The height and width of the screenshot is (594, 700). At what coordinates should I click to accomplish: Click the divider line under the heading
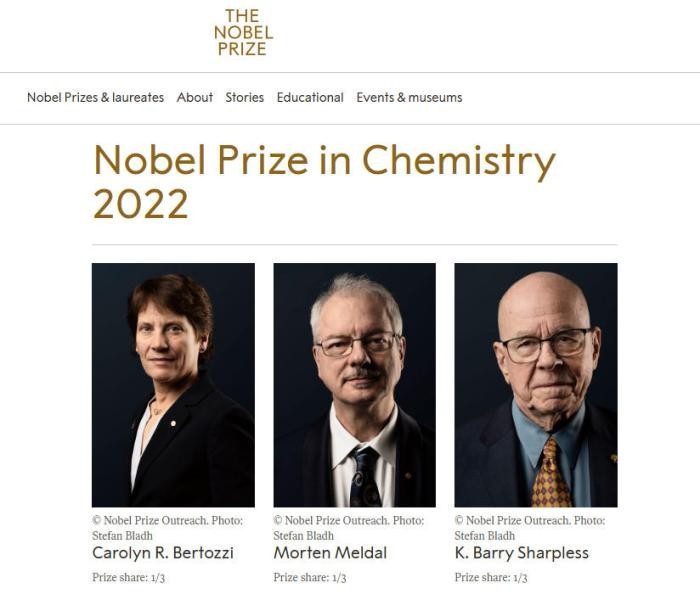pyautogui.click(x=354, y=245)
